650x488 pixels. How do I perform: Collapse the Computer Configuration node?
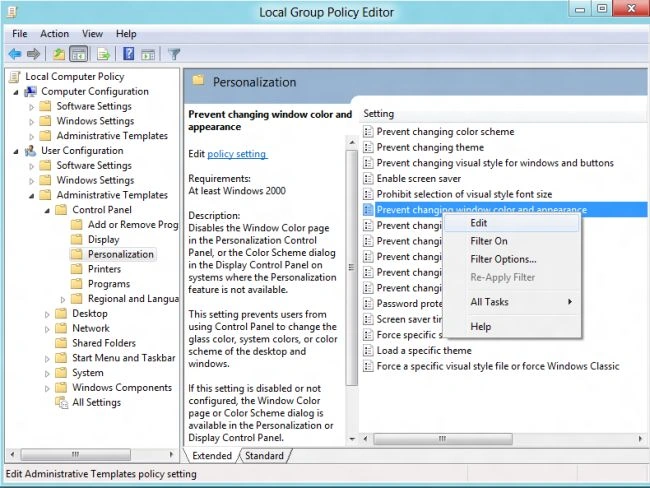point(16,92)
